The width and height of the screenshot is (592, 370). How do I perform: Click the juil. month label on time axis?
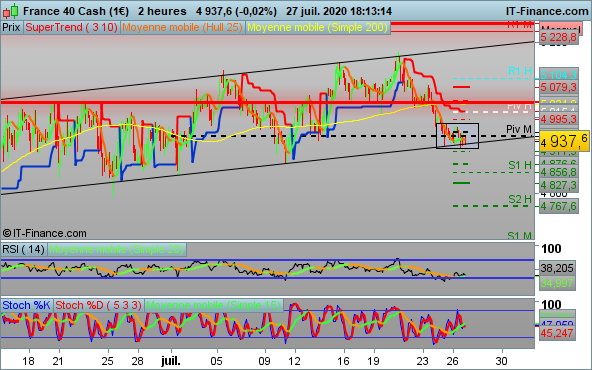pos(171,361)
